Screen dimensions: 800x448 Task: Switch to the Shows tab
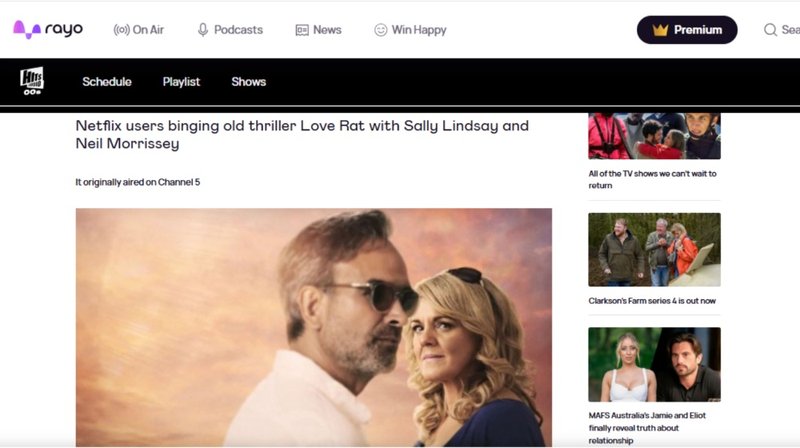[248, 82]
